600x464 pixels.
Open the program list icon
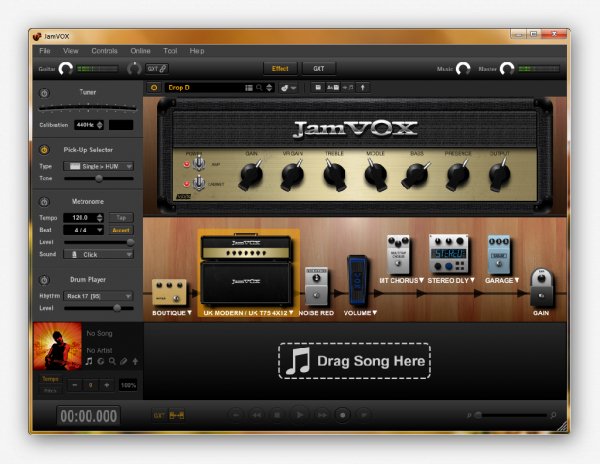pyautogui.click(x=249, y=88)
